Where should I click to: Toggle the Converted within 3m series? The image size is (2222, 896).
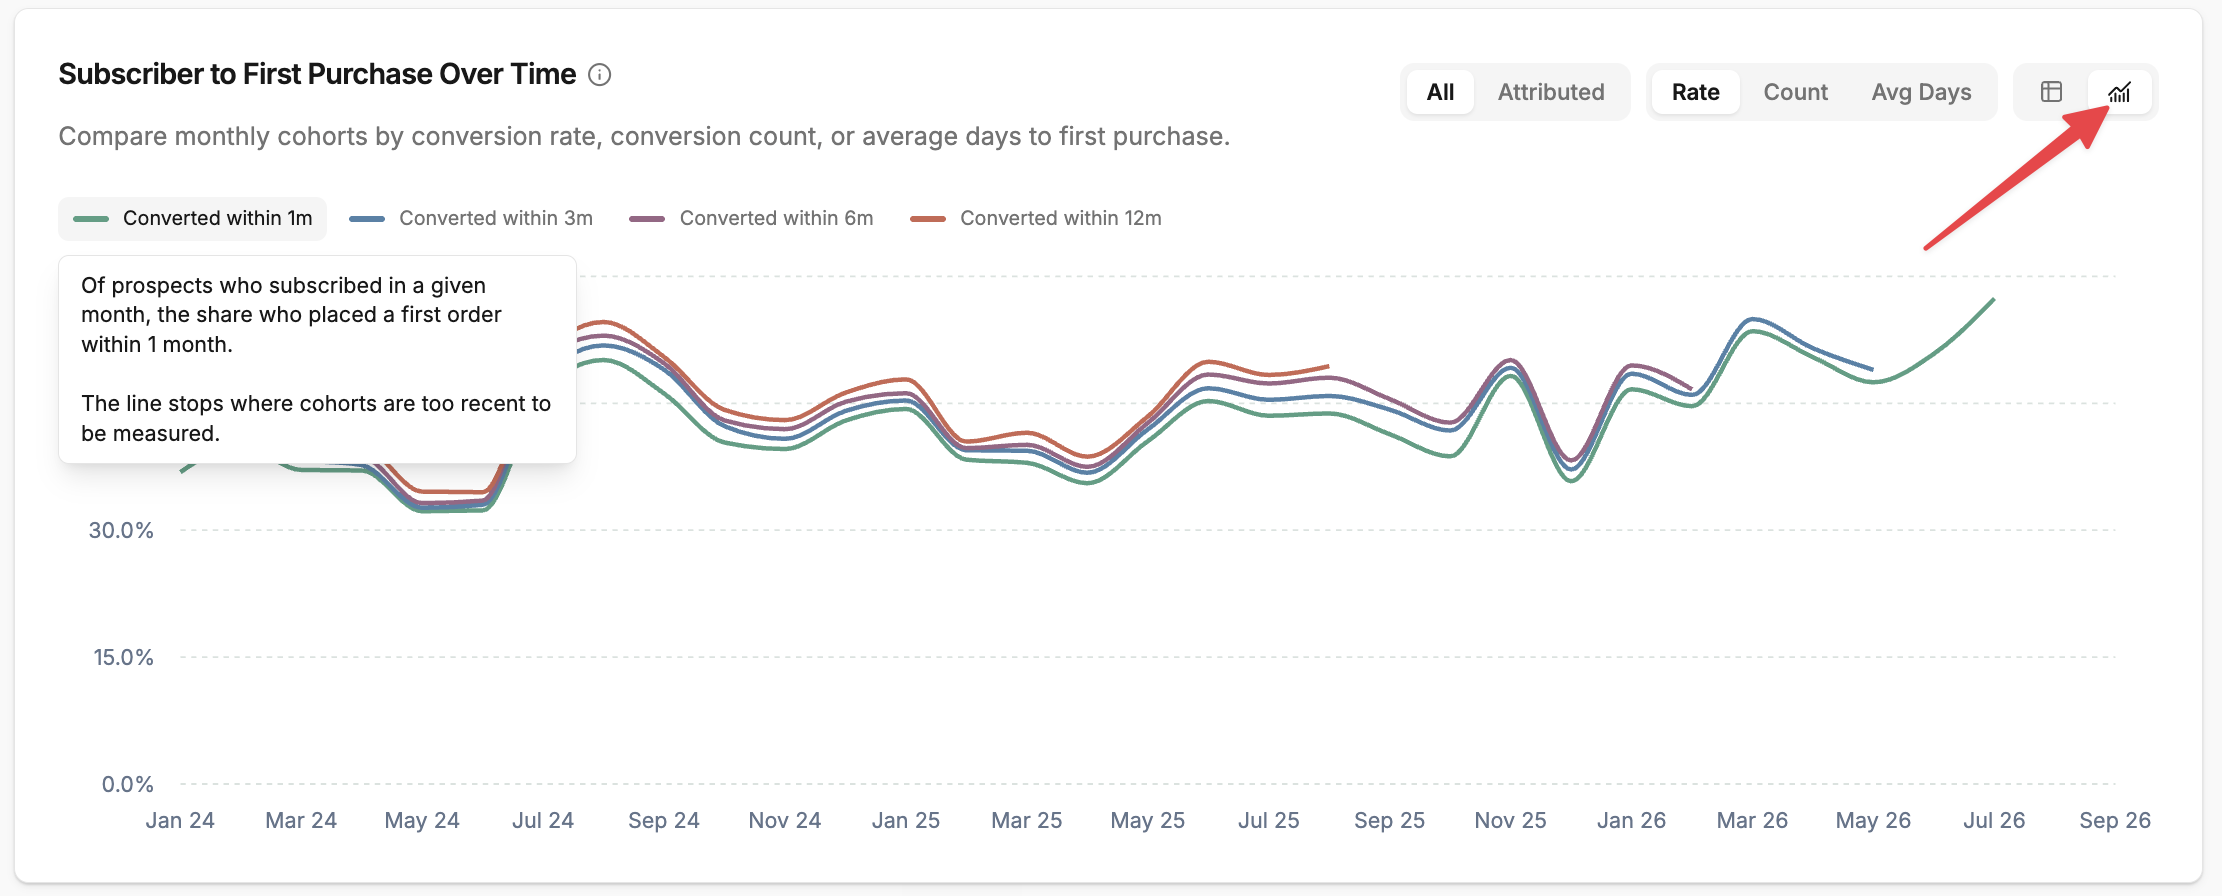[x=471, y=218]
